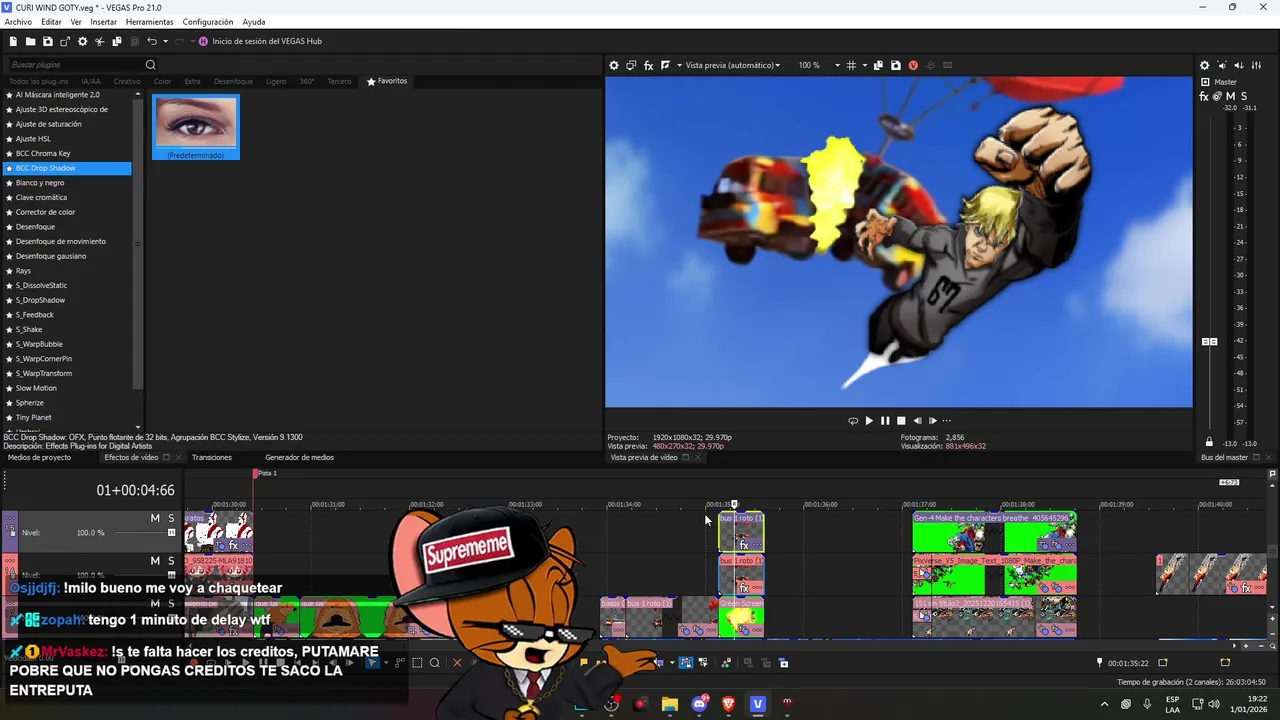Open the Master bus FX icon

[1204, 96]
